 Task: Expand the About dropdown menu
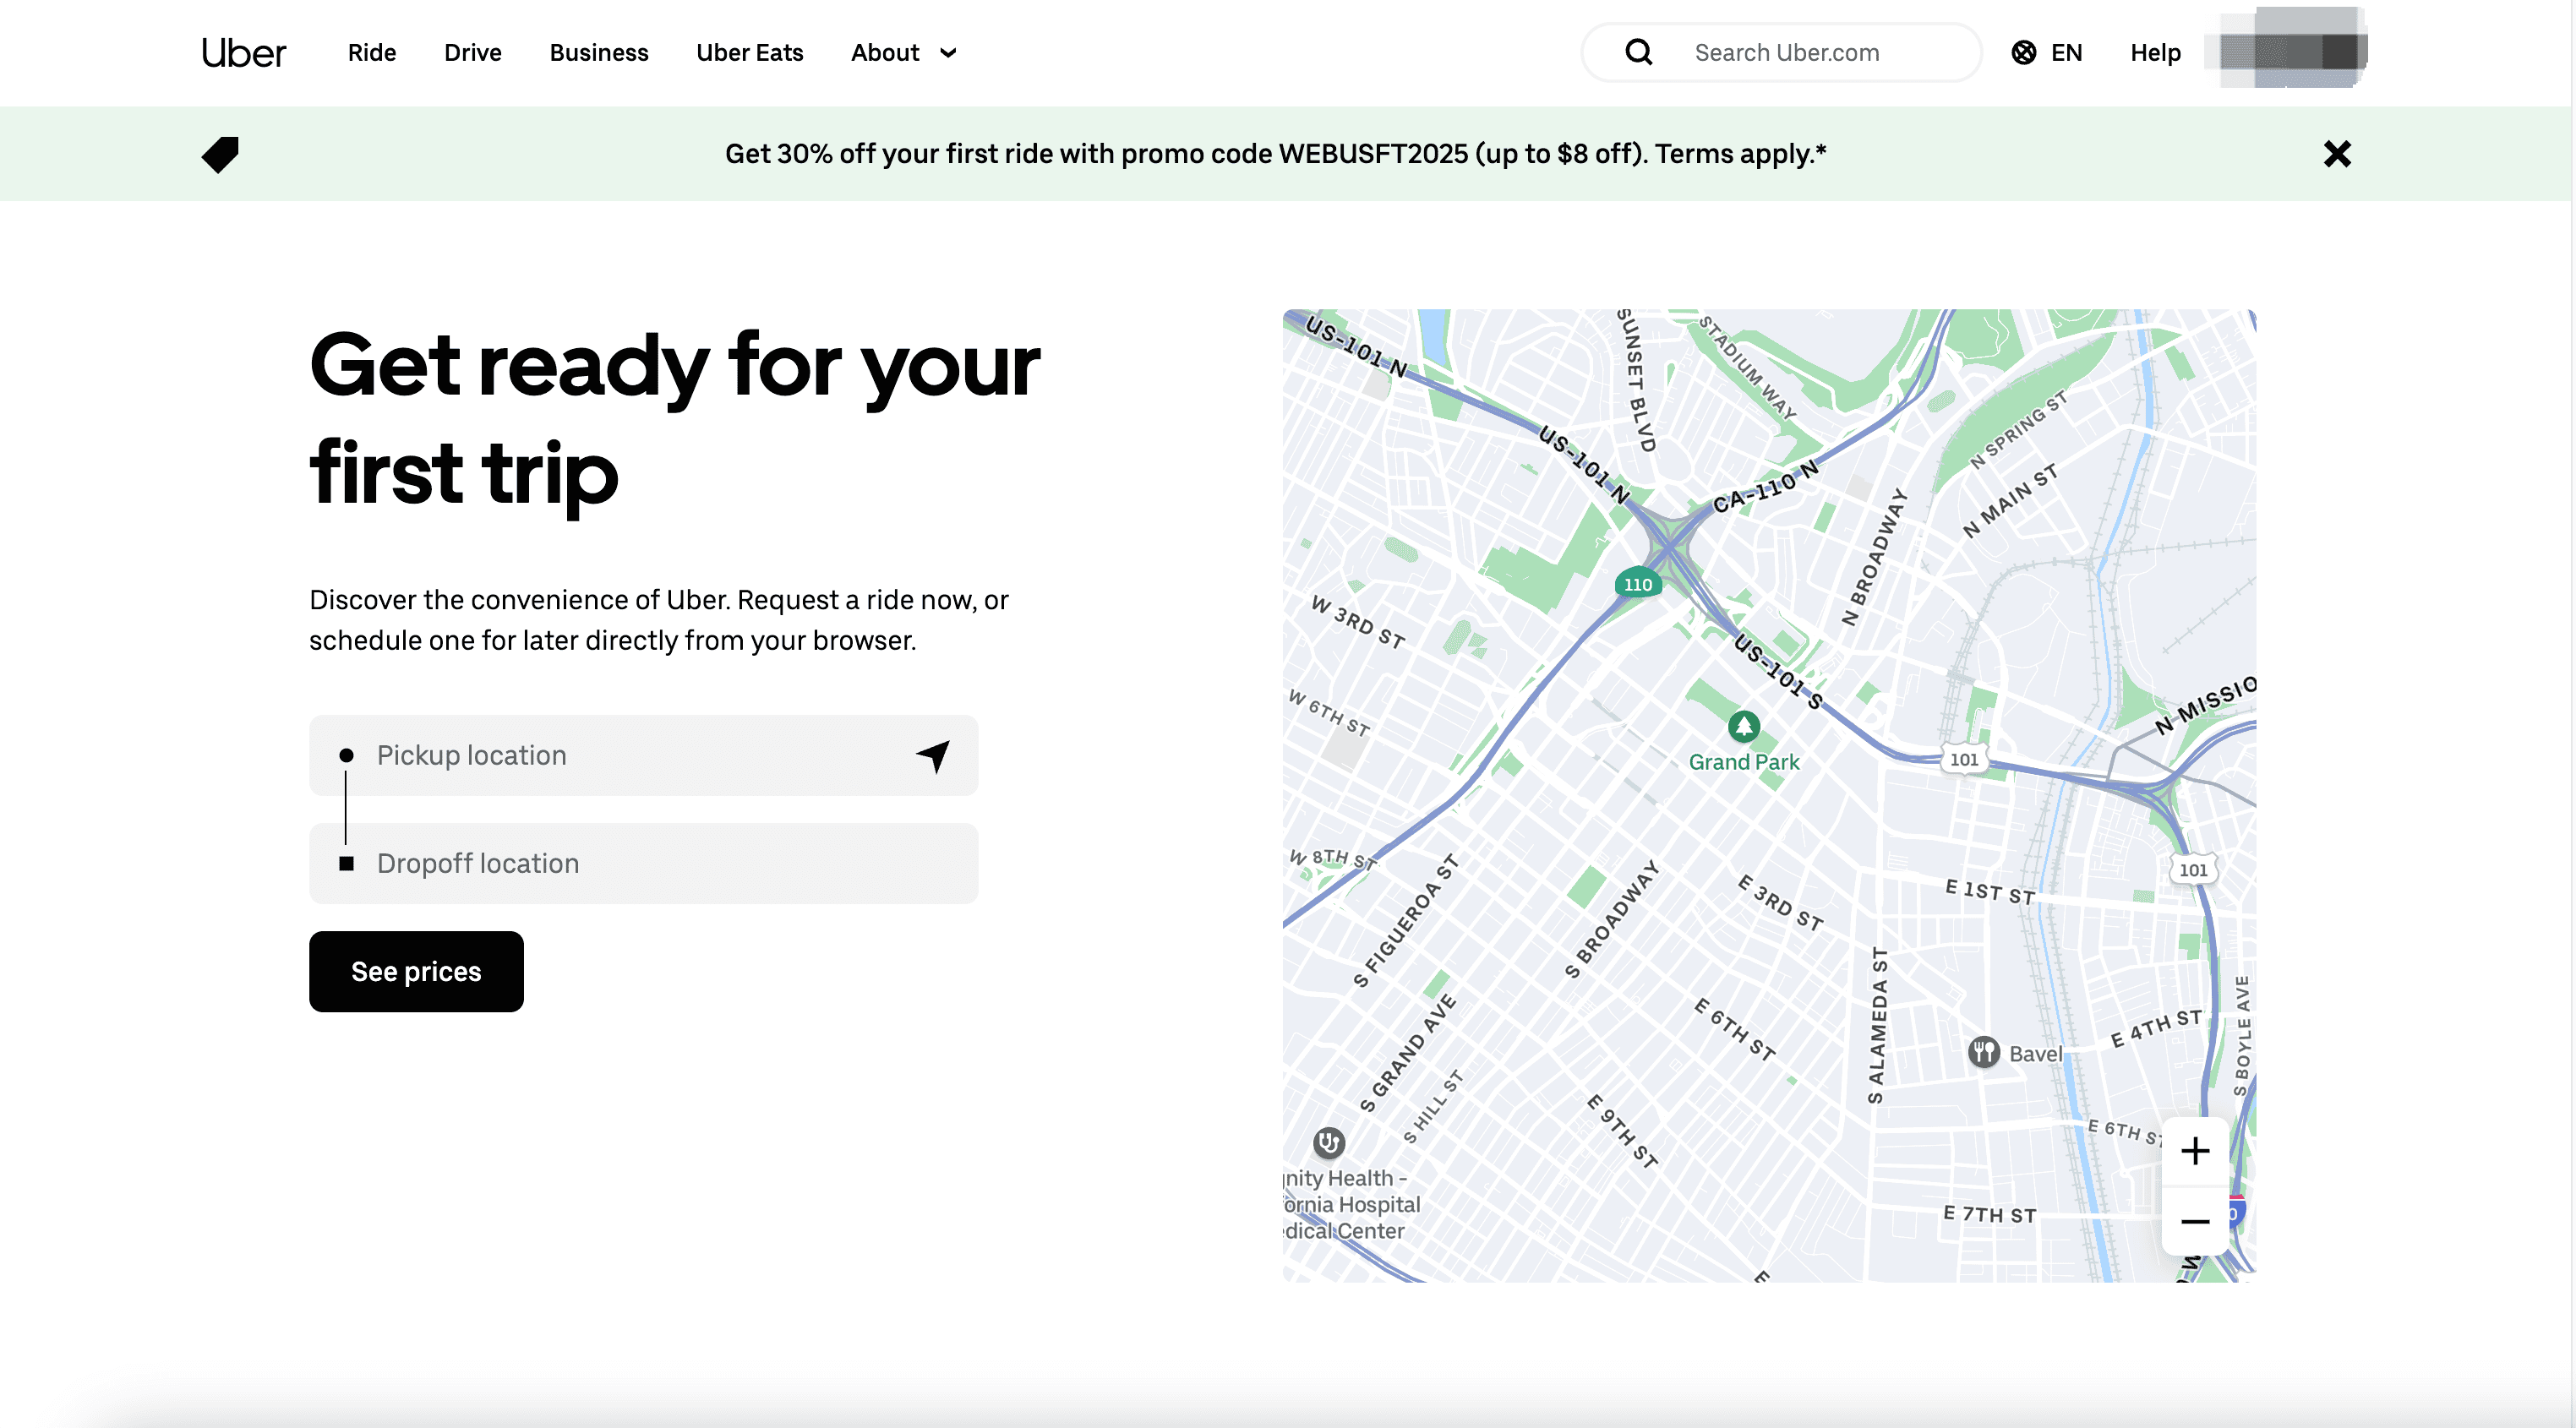click(x=904, y=53)
